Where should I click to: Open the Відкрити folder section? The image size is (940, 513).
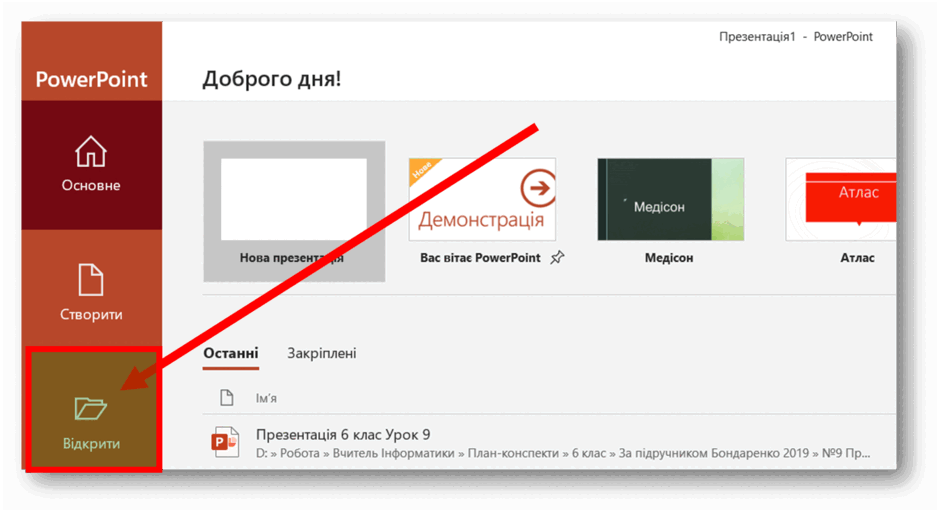[91, 409]
